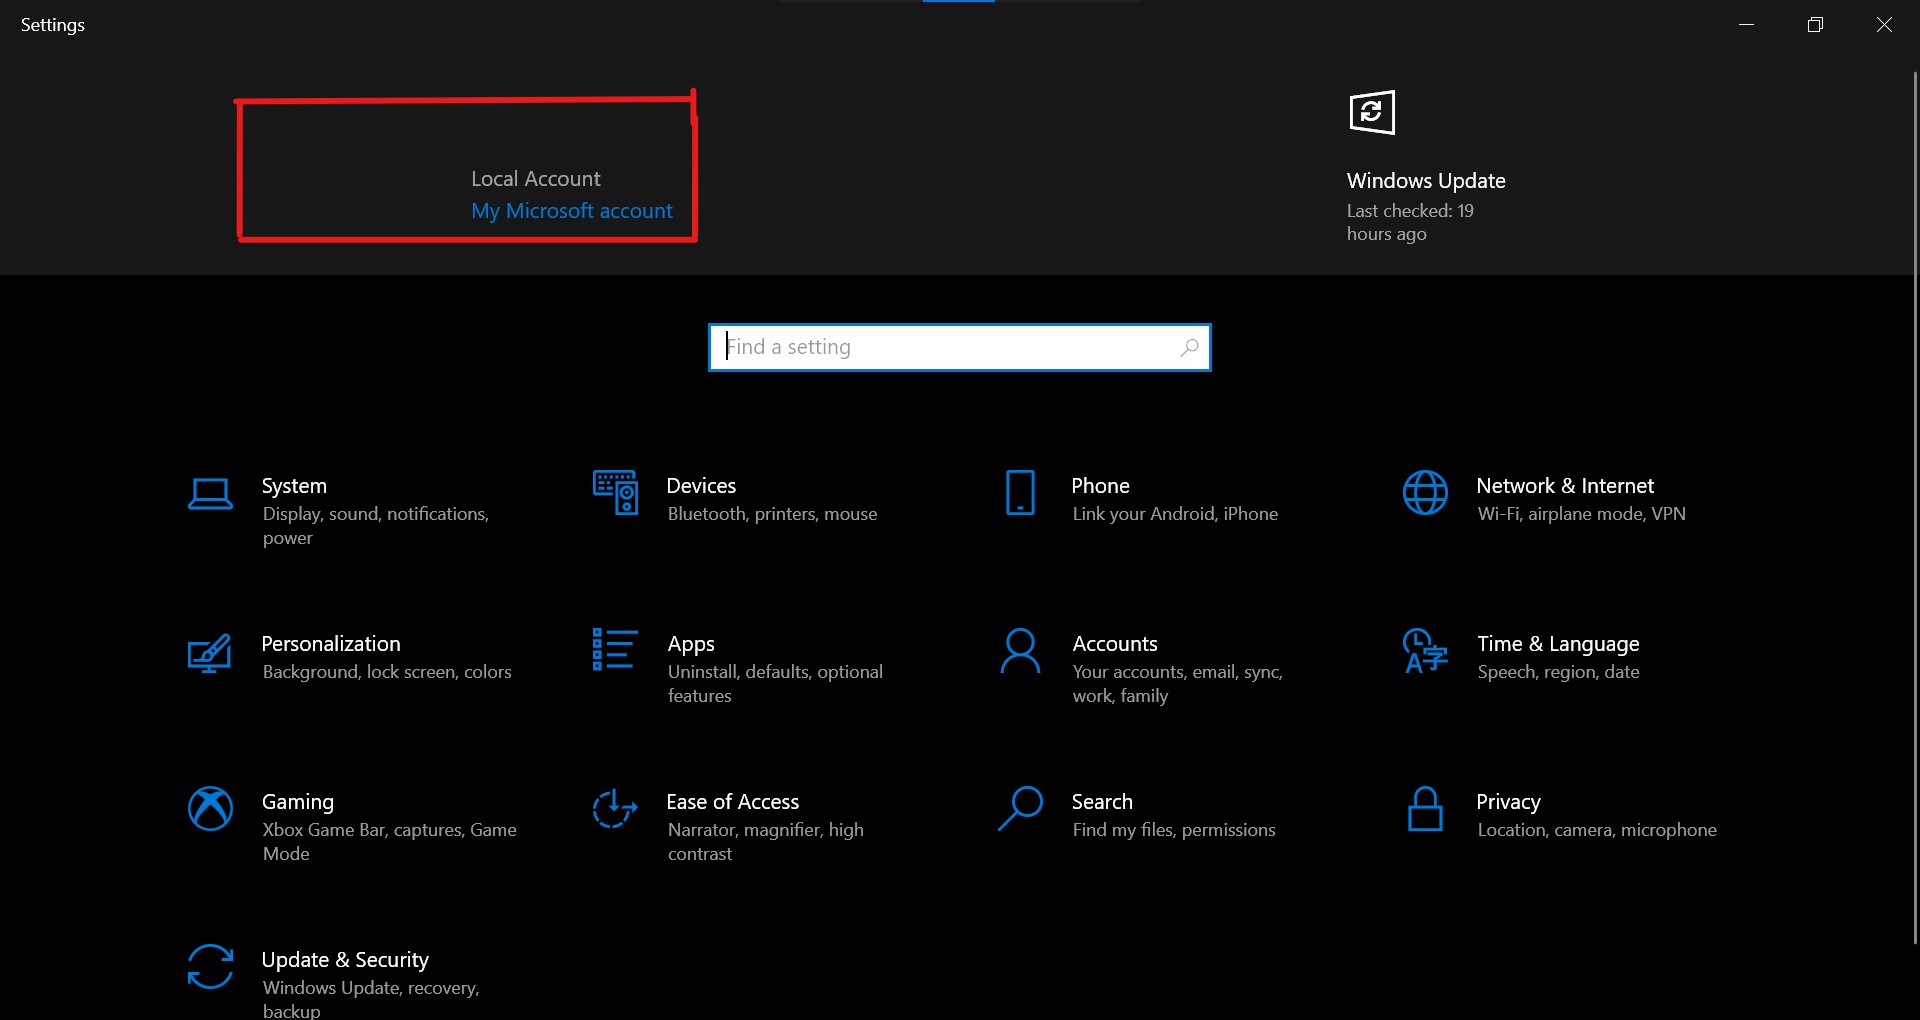Click the Time & Language heading
The width and height of the screenshot is (1920, 1020).
(x=1558, y=644)
